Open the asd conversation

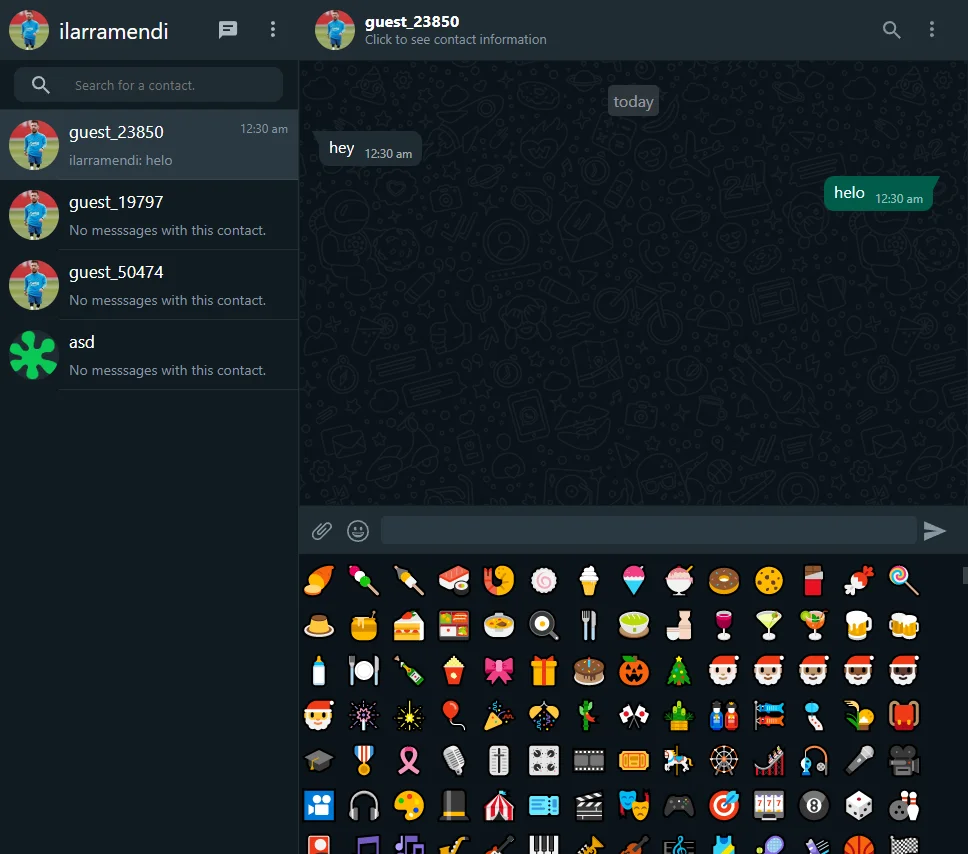coord(149,355)
